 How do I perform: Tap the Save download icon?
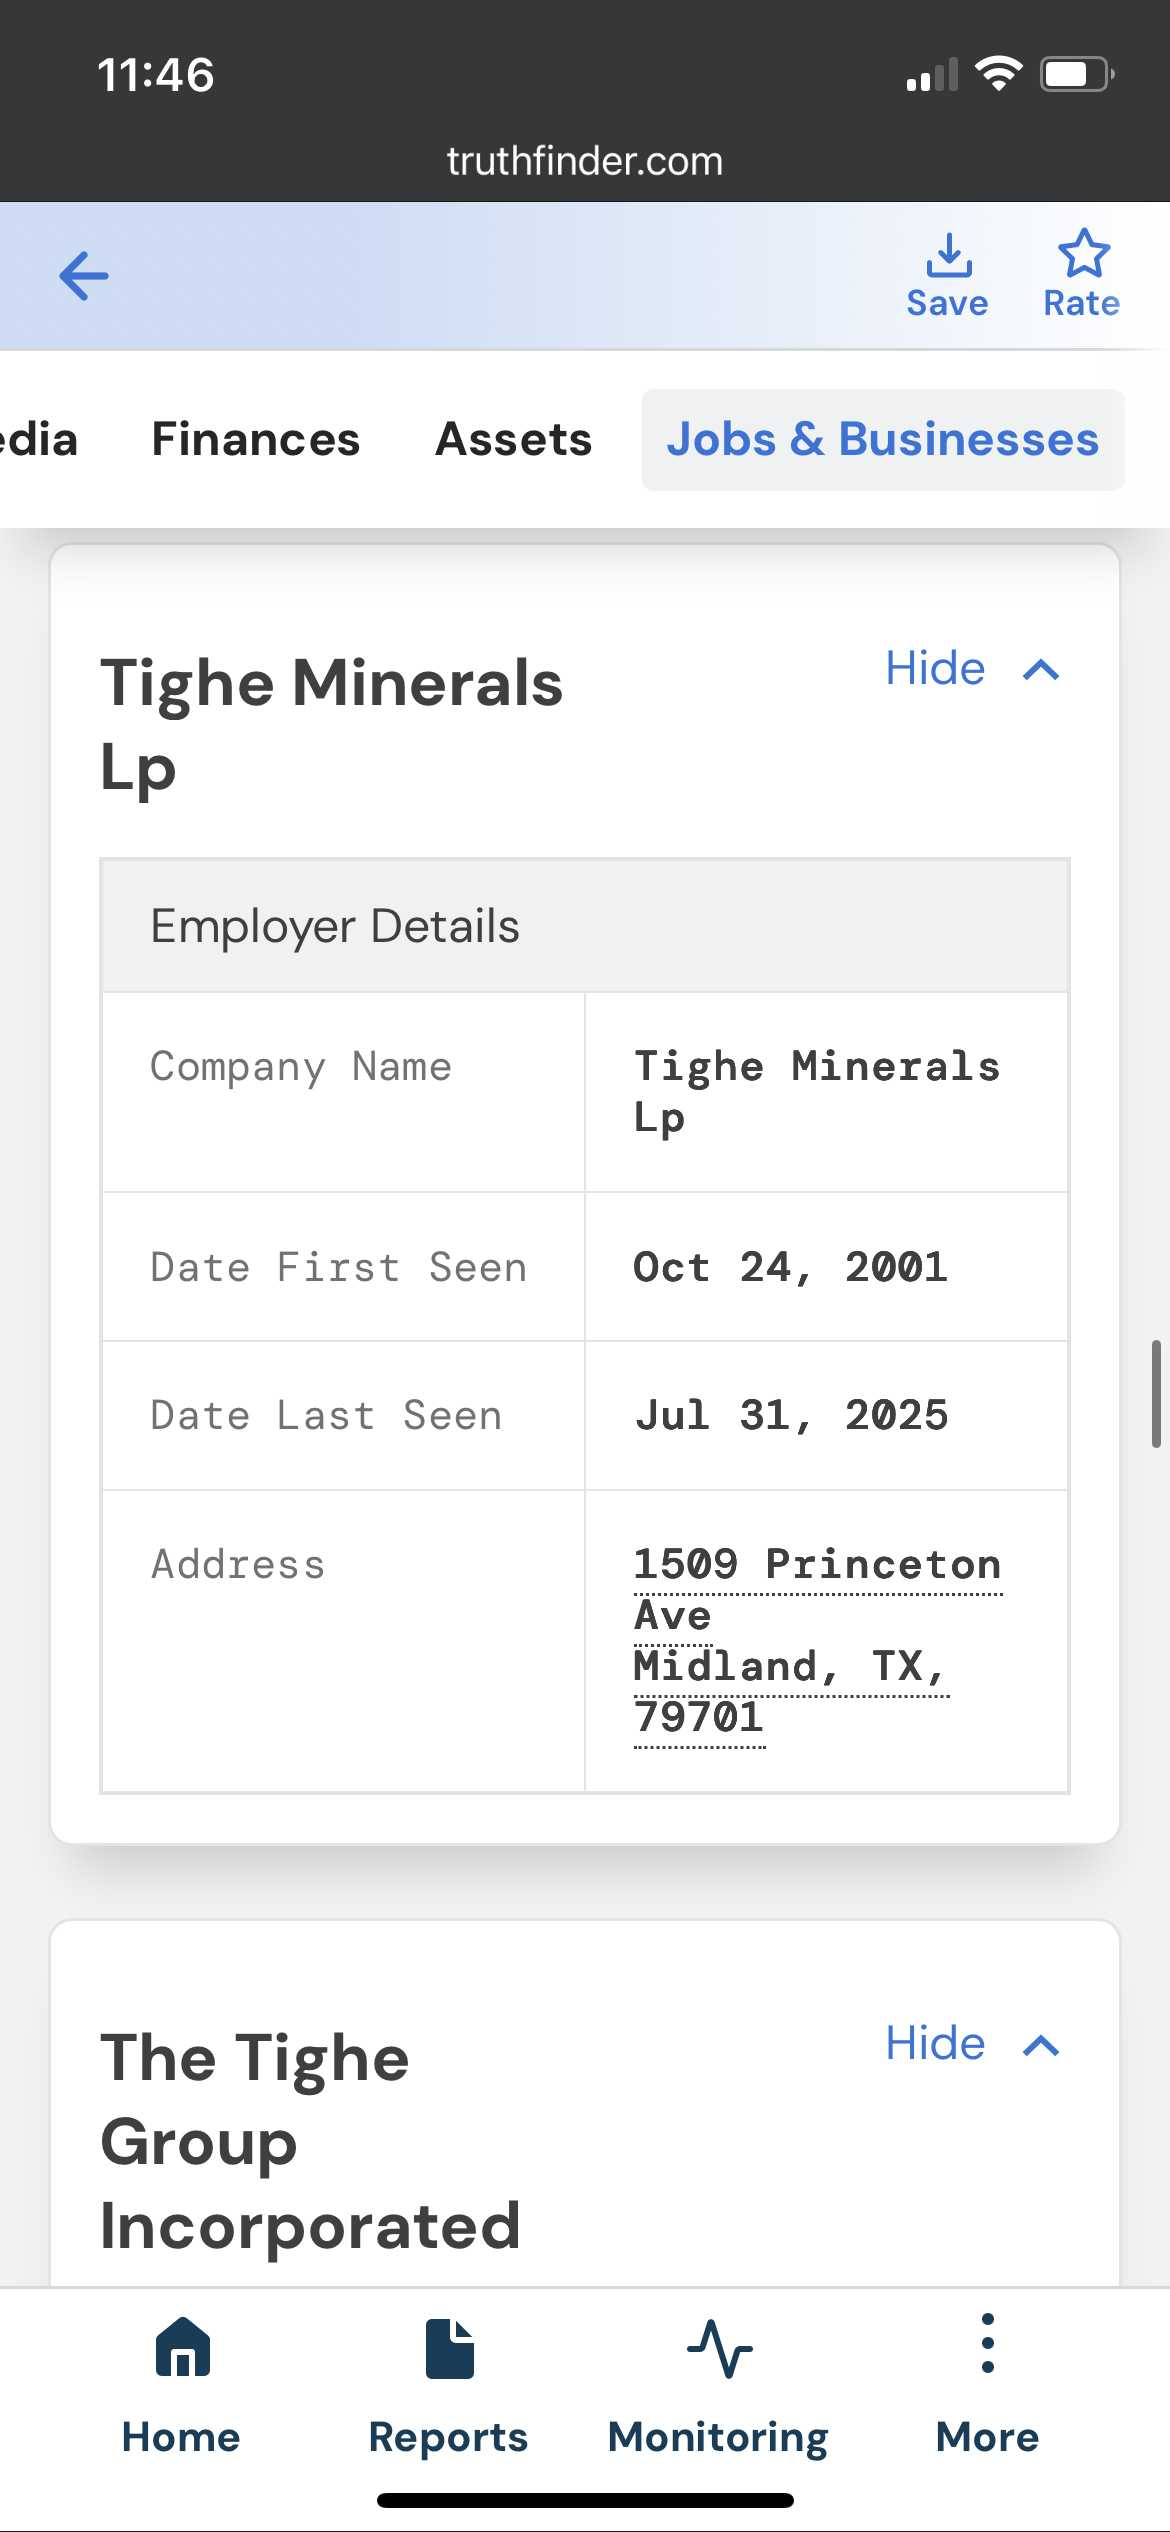[x=948, y=255]
